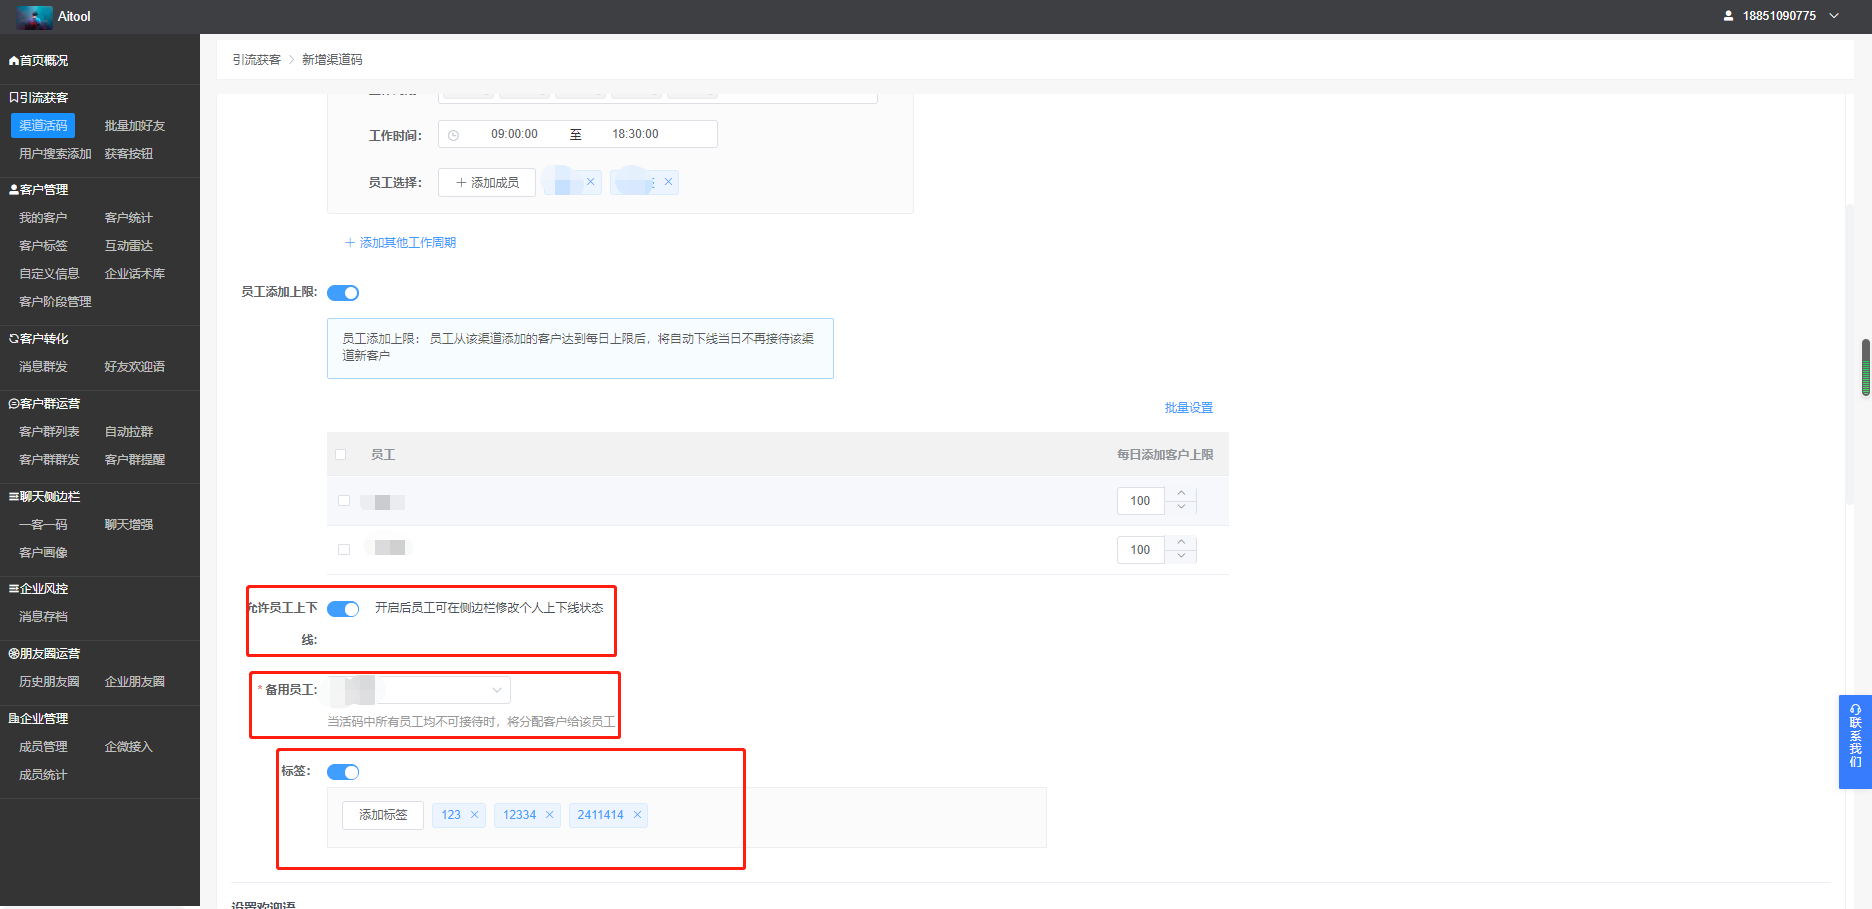Remove the 12334 tag
Image resolution: width=1872 pixels, height=909 pixels.
(549, 815)
